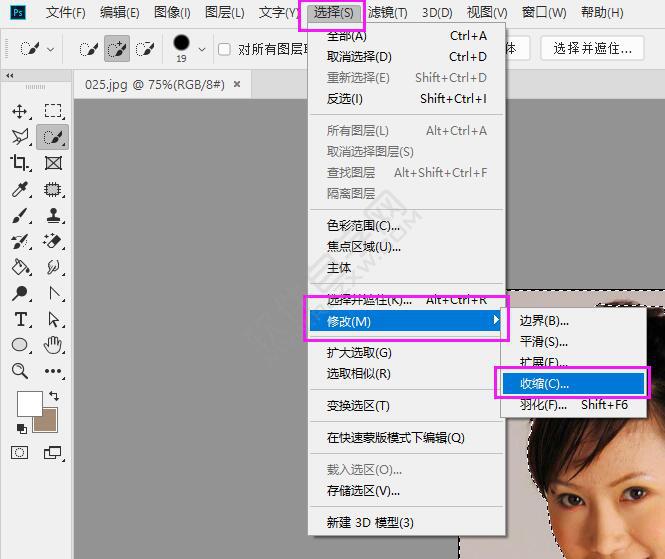Expand the brush options dropdown arrow
665x559 pixels.
click(202, 50)
